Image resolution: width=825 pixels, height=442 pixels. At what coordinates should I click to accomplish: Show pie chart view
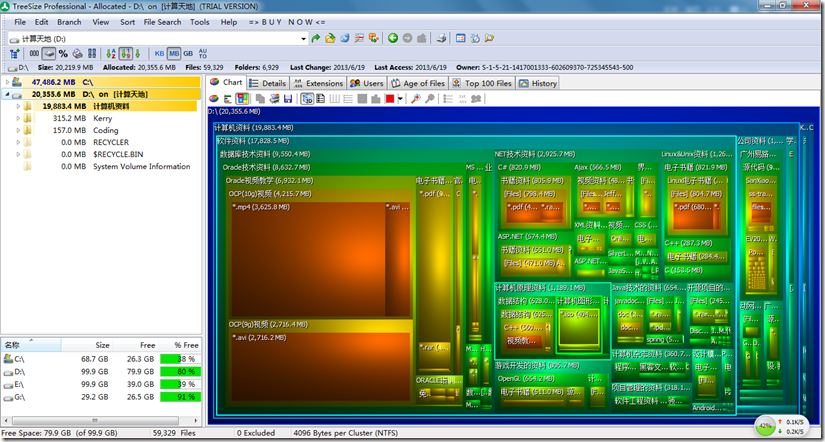coord(214,98)
